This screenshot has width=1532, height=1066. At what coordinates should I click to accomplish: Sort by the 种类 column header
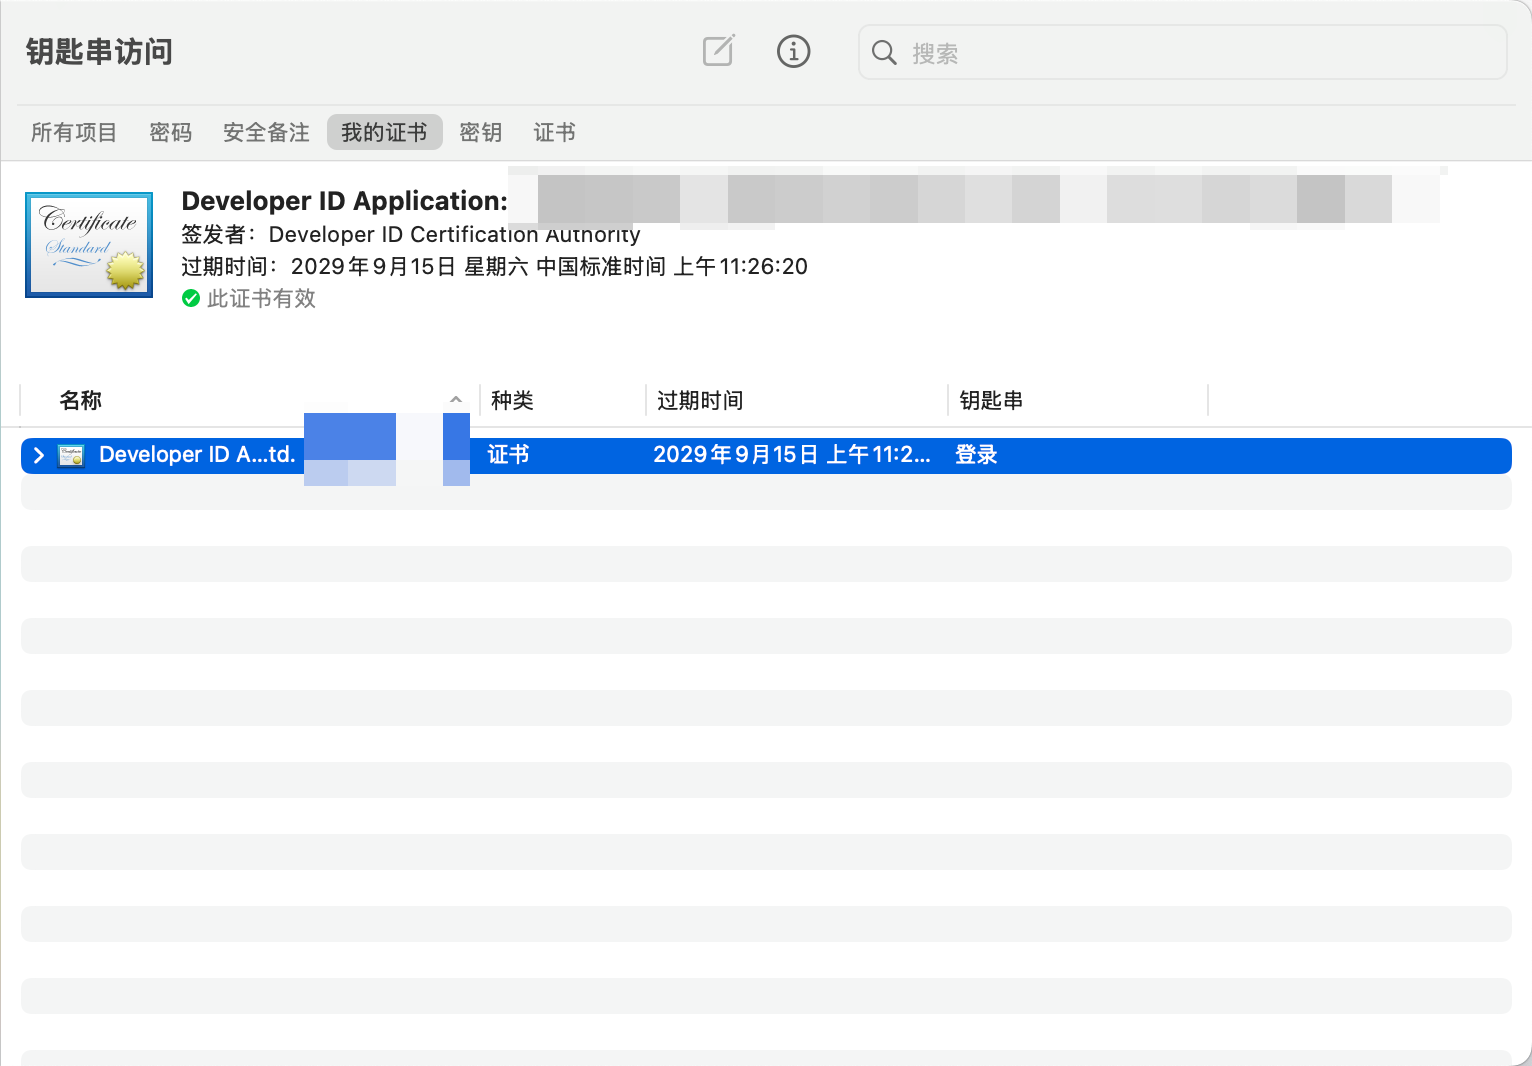(x=512, y=401)
